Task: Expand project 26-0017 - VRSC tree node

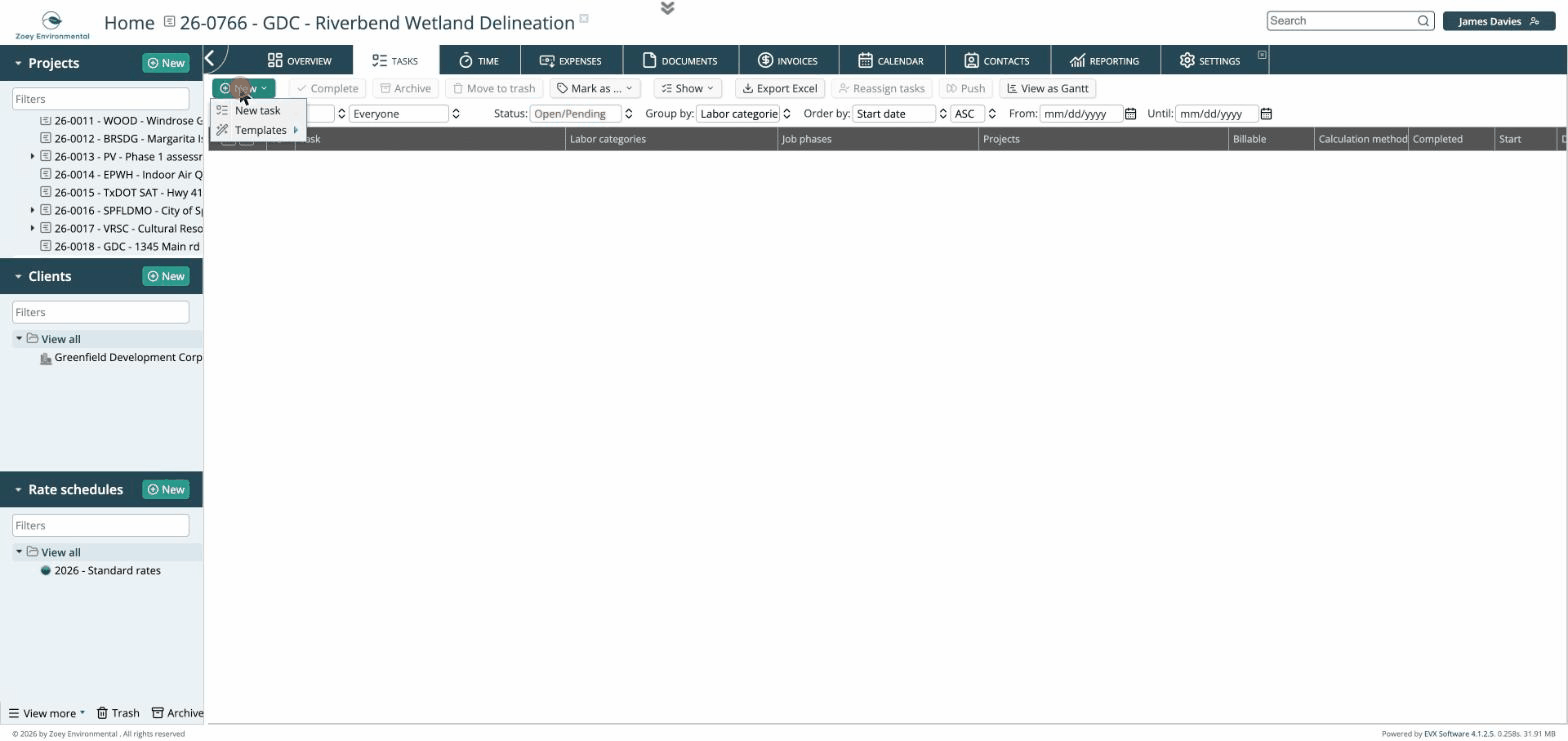Action: coord(32,229)
